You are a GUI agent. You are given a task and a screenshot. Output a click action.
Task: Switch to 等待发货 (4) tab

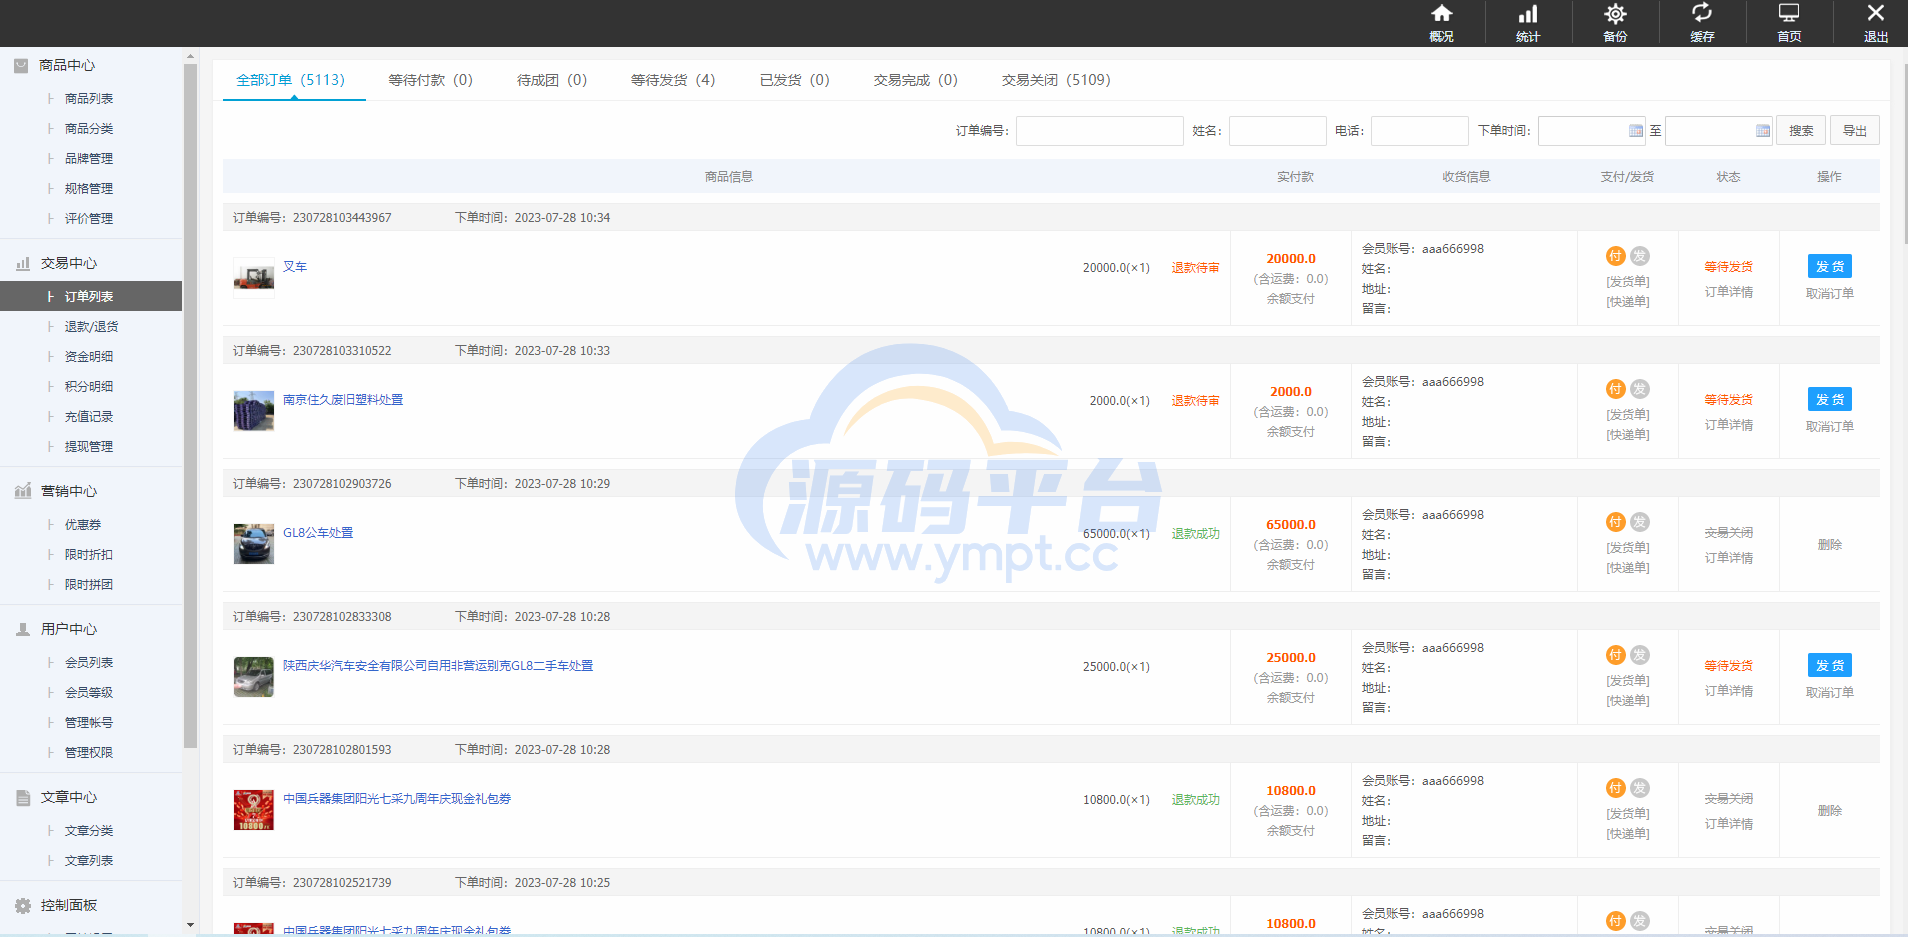click(x=673, y=80)
